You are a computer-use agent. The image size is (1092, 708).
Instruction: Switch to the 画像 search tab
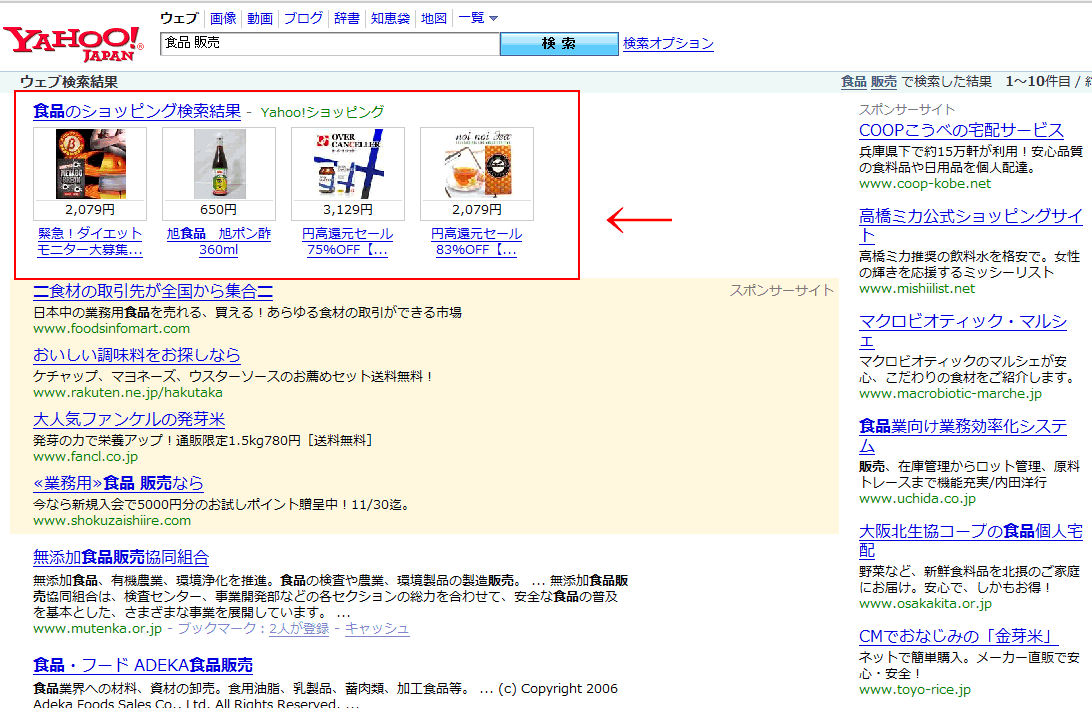223,18
